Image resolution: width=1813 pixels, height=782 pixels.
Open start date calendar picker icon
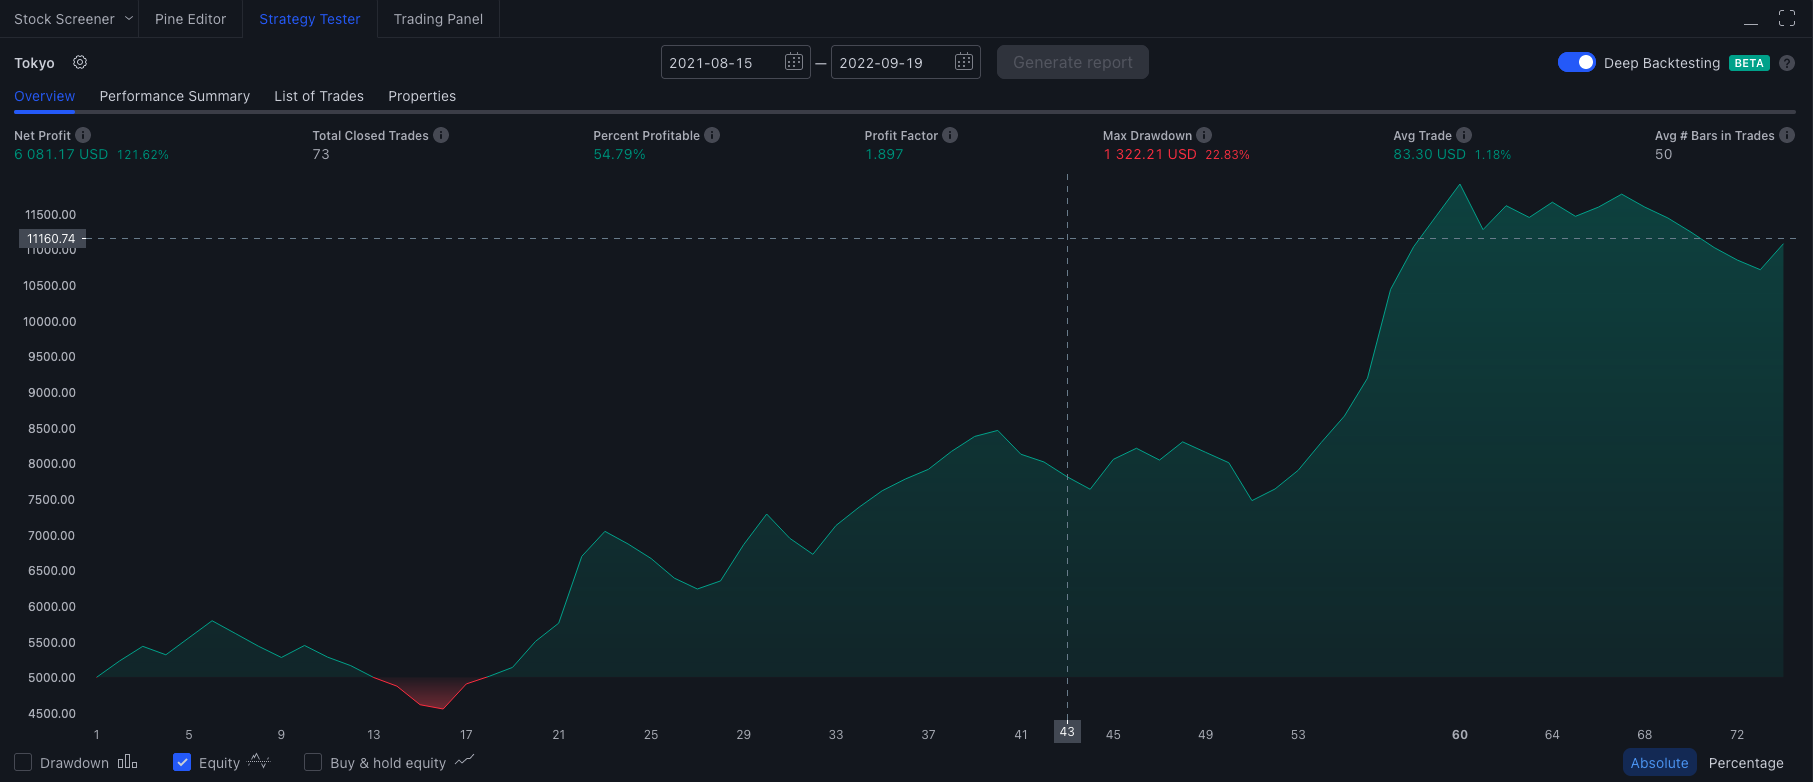[x=794, y=62]
